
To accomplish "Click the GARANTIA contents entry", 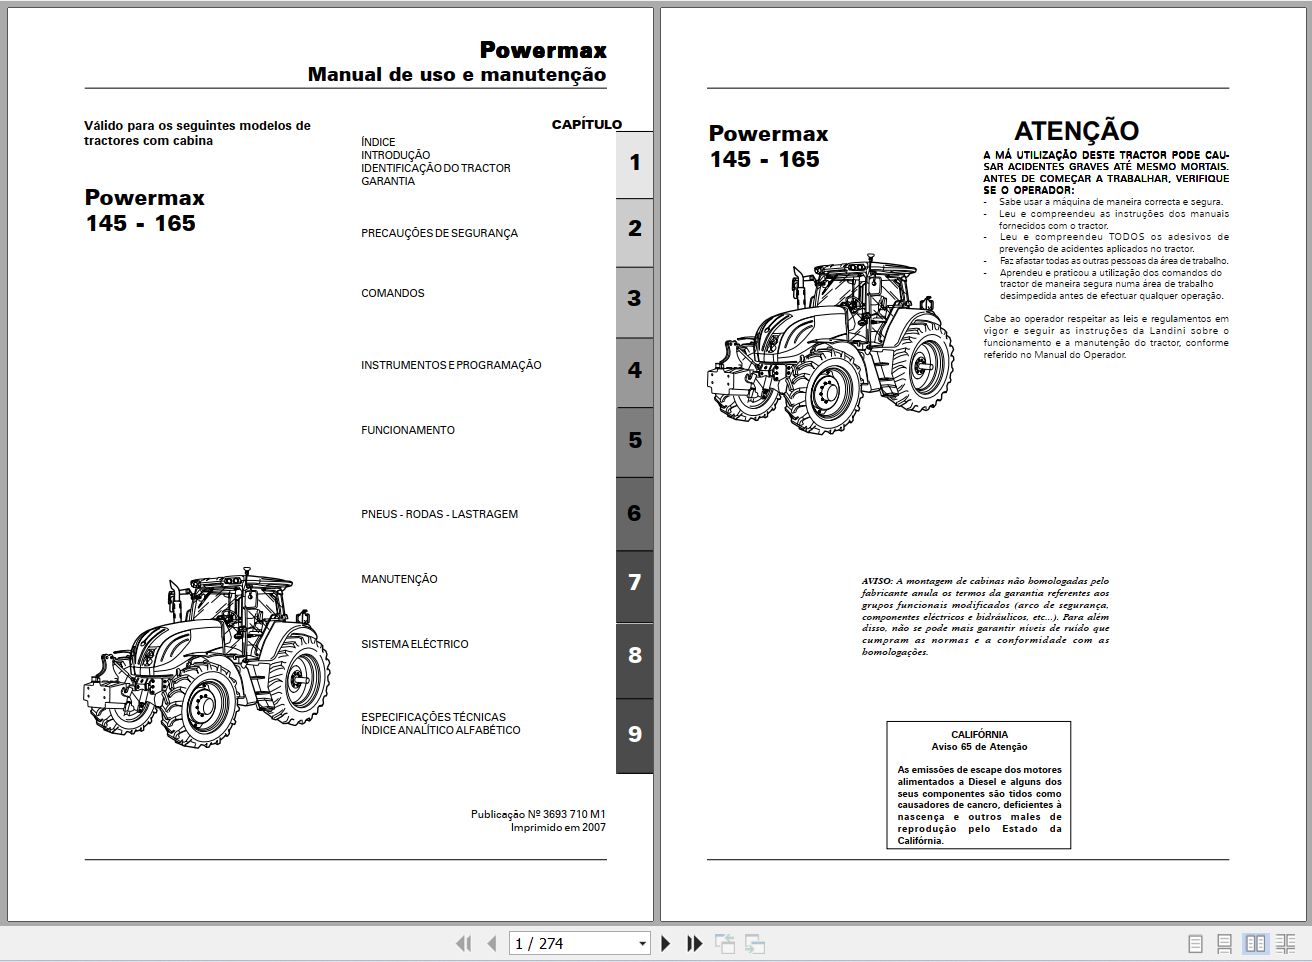I will [x=388, y=181].
